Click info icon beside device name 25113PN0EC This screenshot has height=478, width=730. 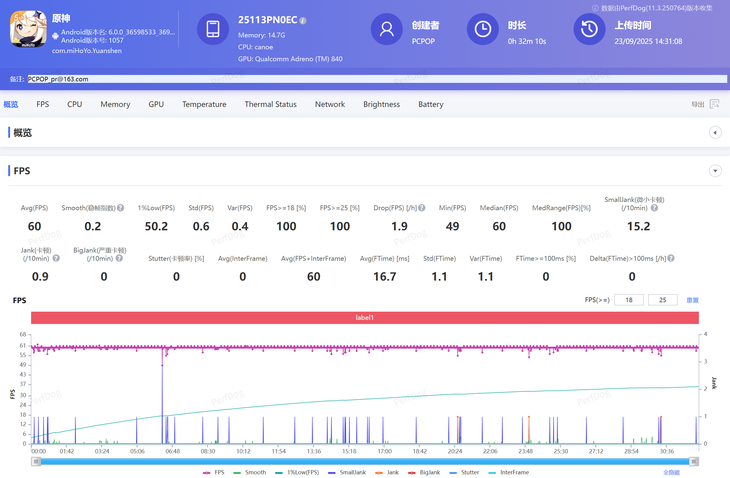tap(303, 20)
